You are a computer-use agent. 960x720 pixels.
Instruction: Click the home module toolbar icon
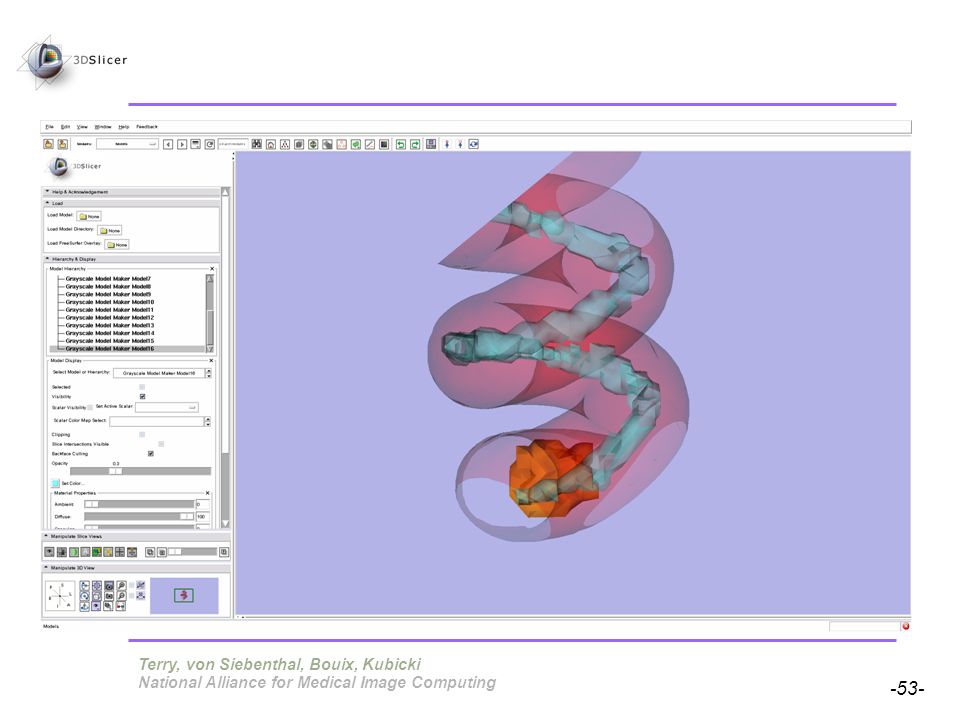click(271, 144)
